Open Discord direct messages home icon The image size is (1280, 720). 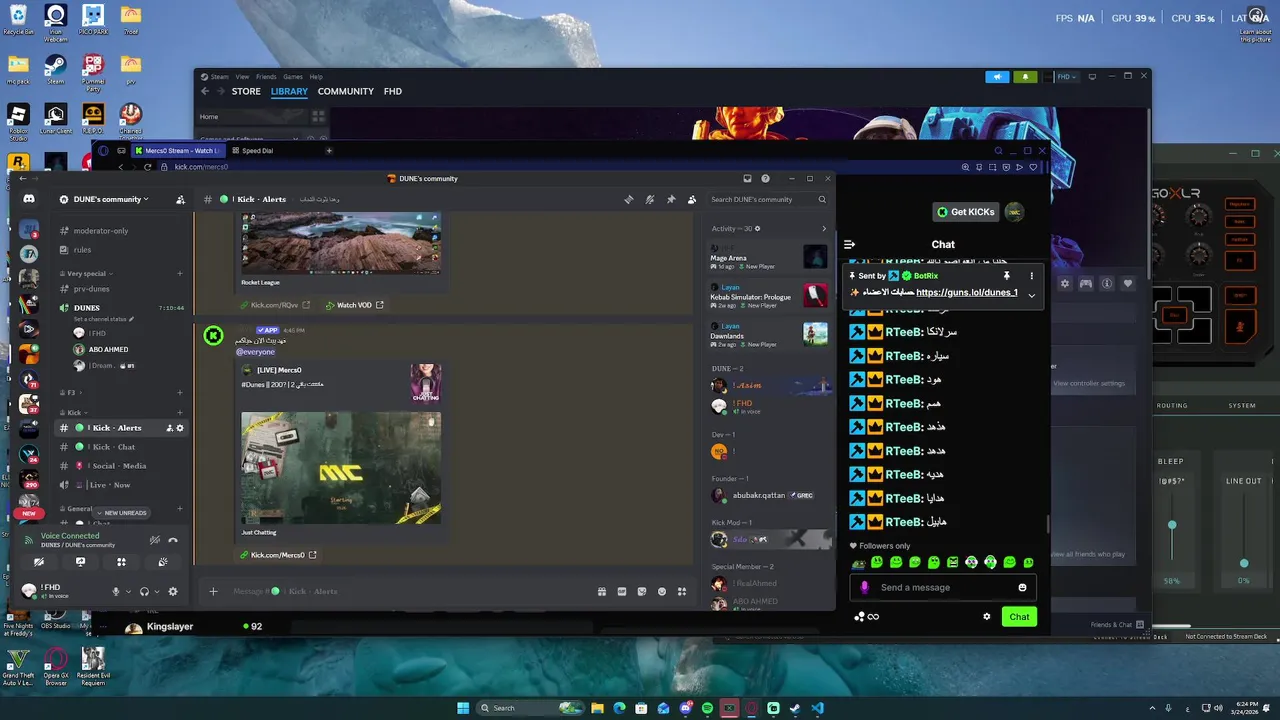[29, 199]
